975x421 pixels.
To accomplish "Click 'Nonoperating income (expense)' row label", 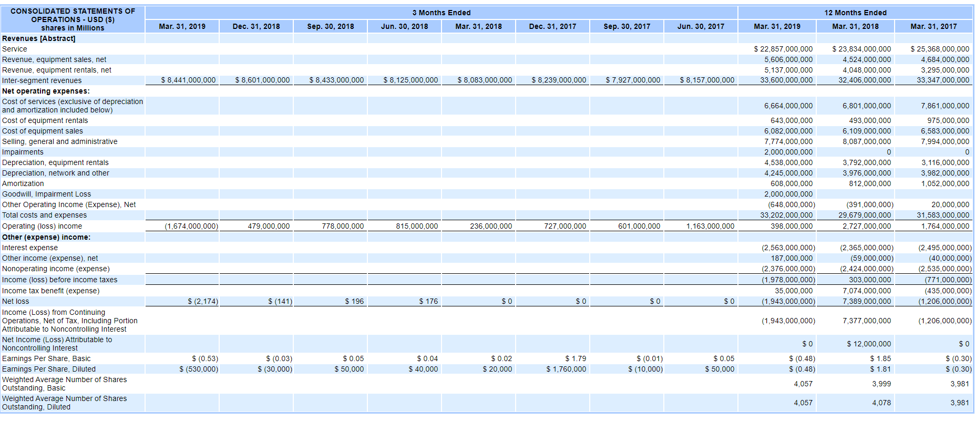I will point(56,269).
